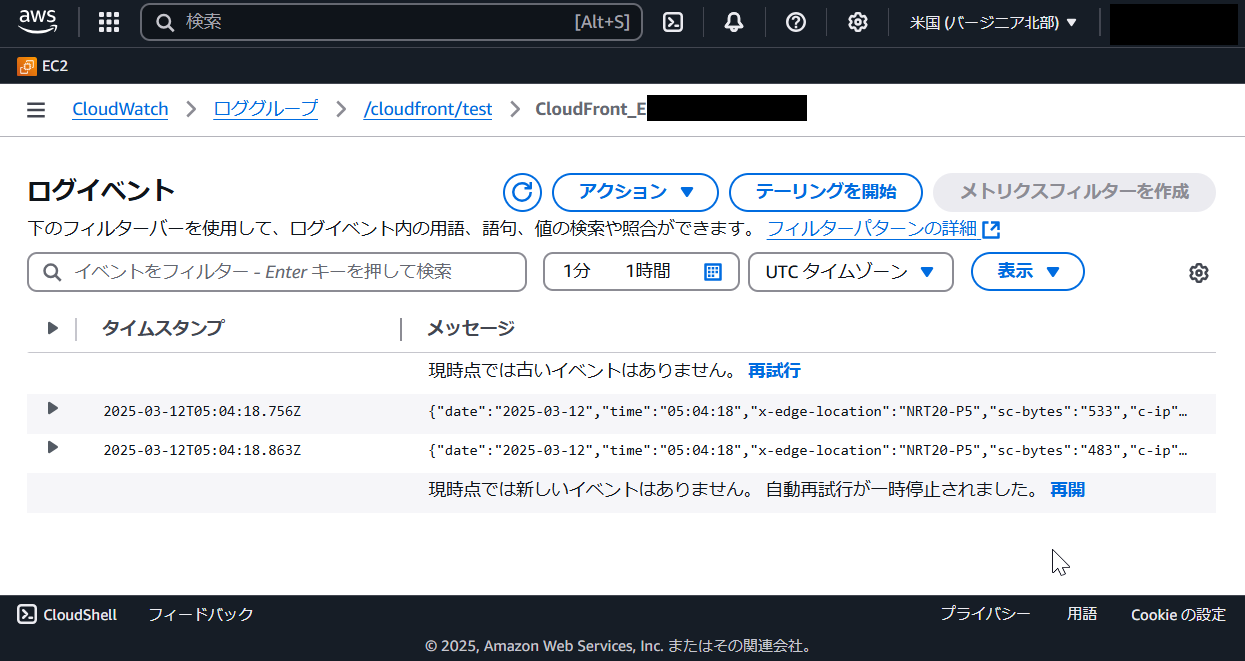This screenshot has height=661, width=1245.
Task: Launch CloudShell from the top bar icon
Action: coord(674,22)
